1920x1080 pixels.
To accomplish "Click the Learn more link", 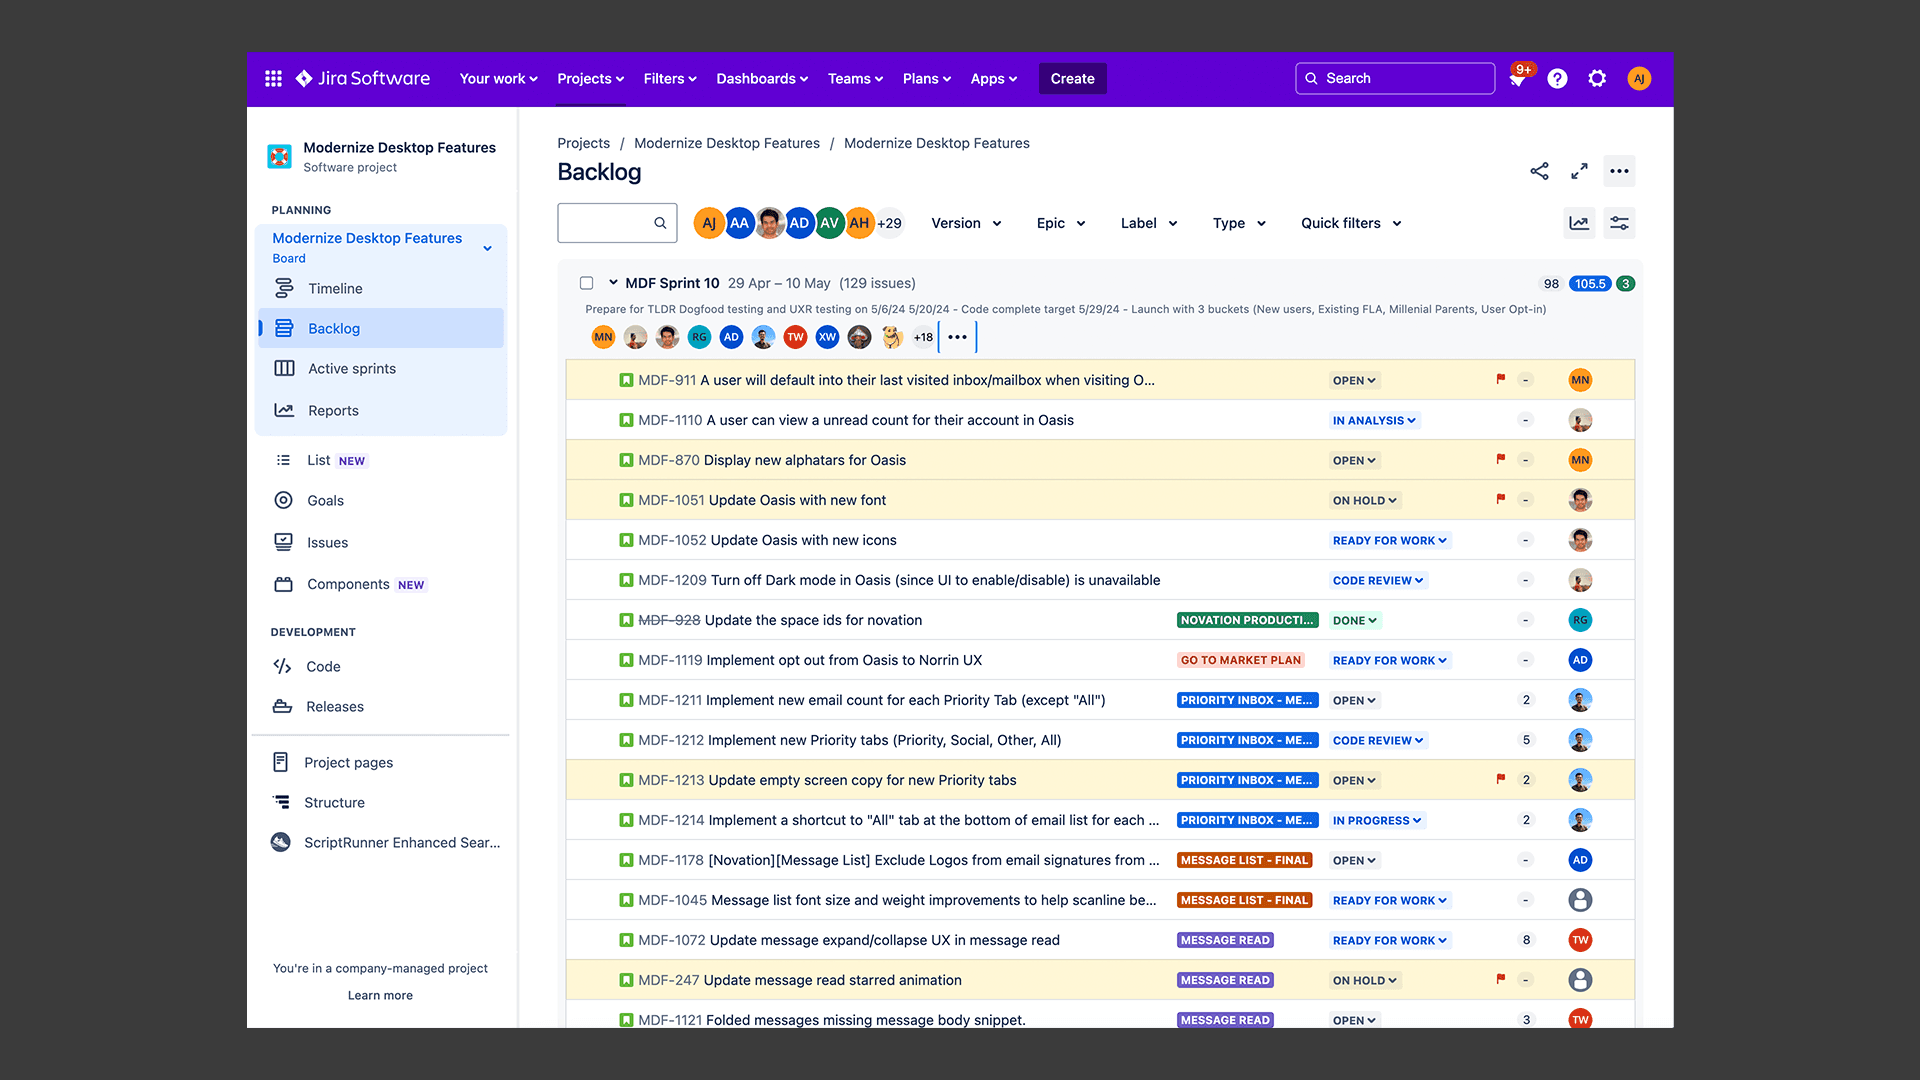I will (380, 996).
